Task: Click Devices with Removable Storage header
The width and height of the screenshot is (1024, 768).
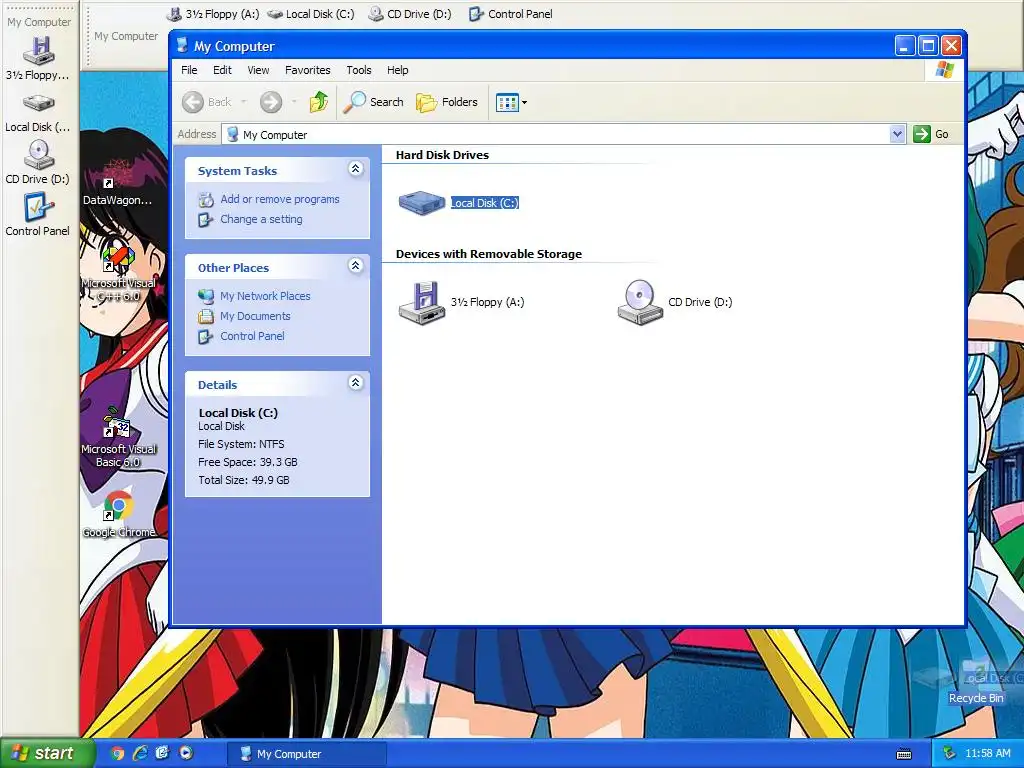Action: pos(488,254)
